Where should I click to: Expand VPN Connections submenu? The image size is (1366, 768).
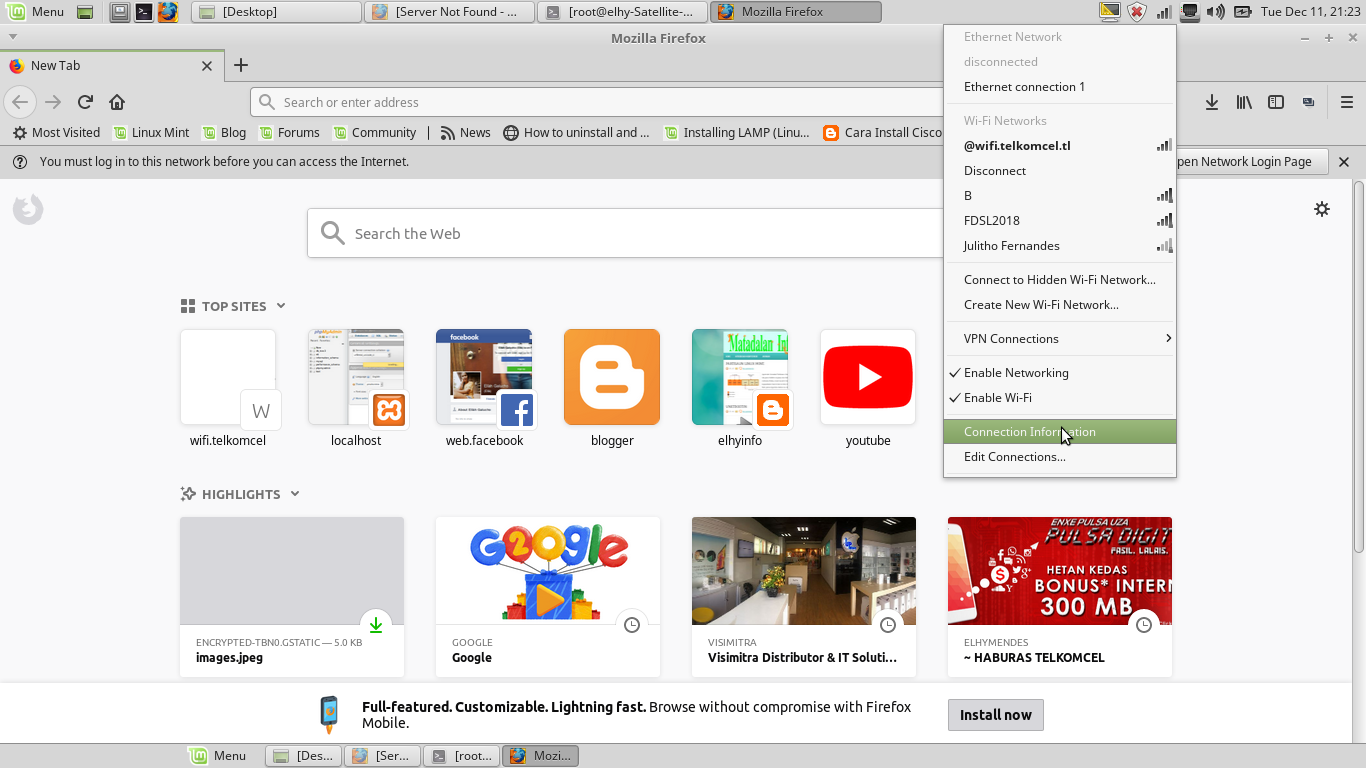click(1060, 338)
